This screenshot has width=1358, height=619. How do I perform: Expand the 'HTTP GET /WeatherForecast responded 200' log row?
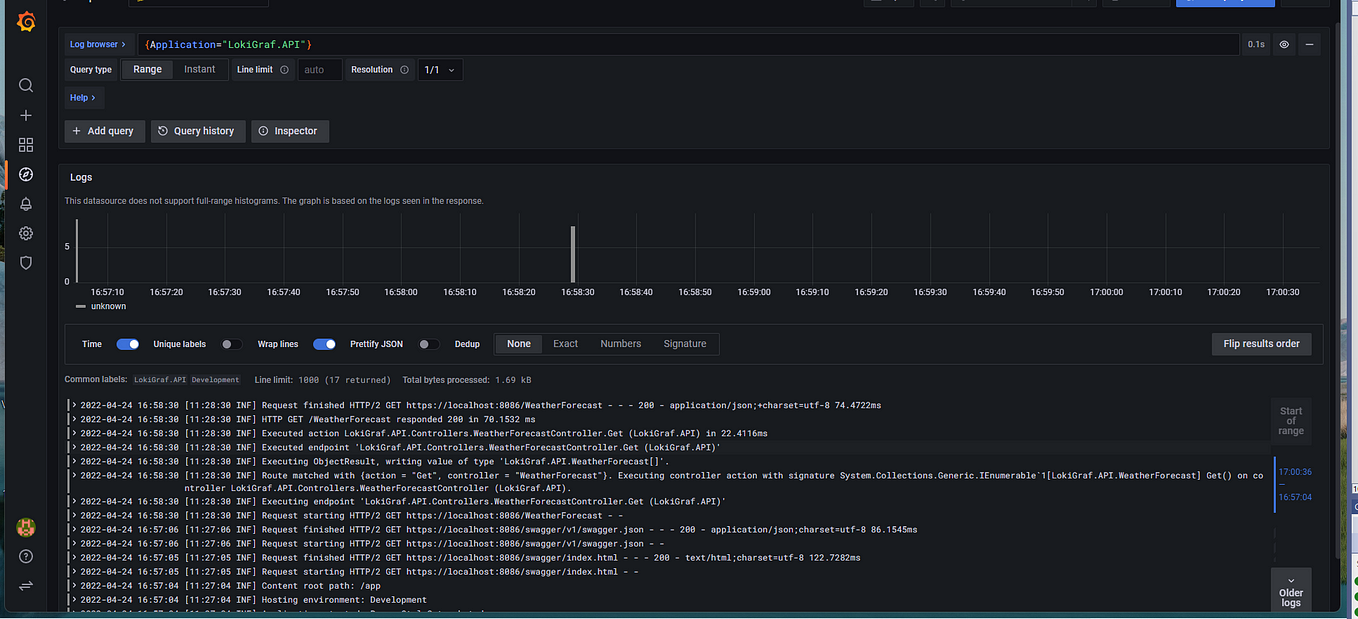click(74, 420)
